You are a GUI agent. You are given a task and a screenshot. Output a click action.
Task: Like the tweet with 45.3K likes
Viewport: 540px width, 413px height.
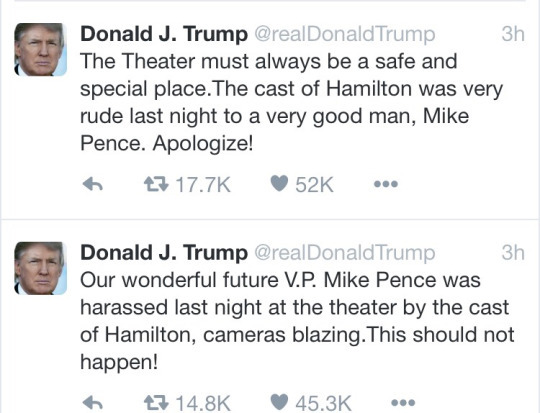click(279, 402)
